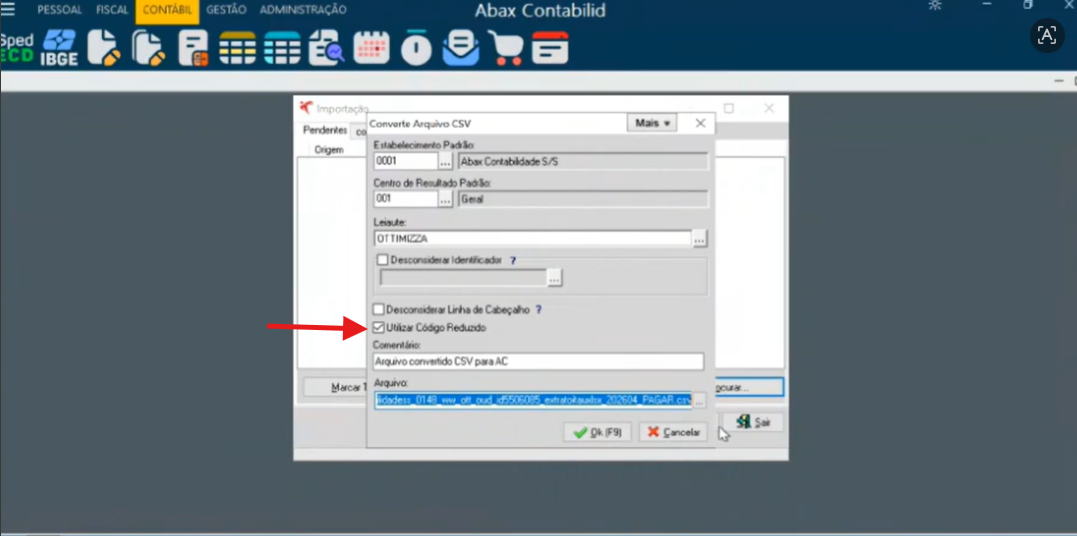Open the red calendar icon

pos(372,48)
